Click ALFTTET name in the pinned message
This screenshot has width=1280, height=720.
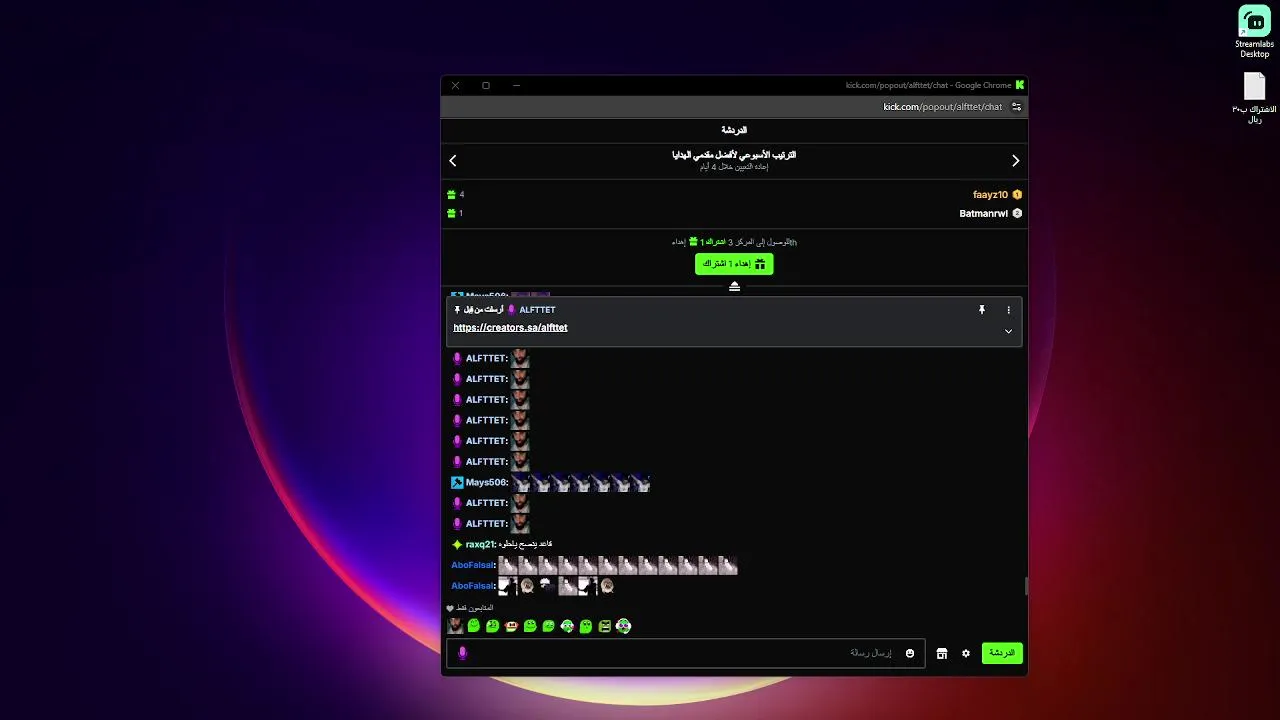[x=537, y=310]
